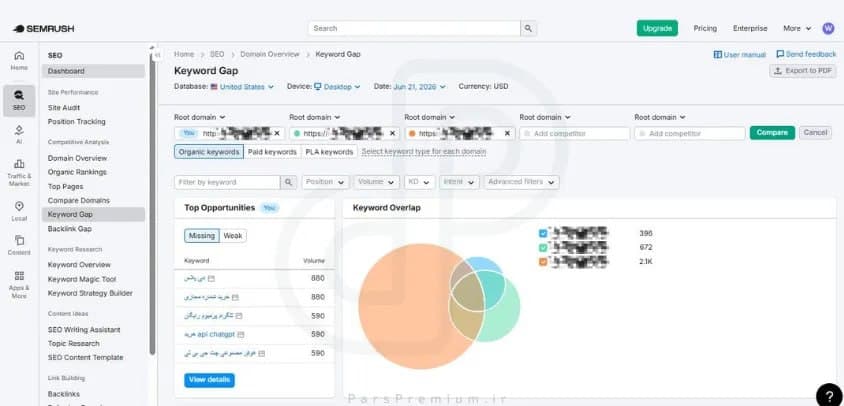The height and width of the screenshot is (406, 844).
Task: Open first Root domain dropdown
Action: tap(200, 117)
